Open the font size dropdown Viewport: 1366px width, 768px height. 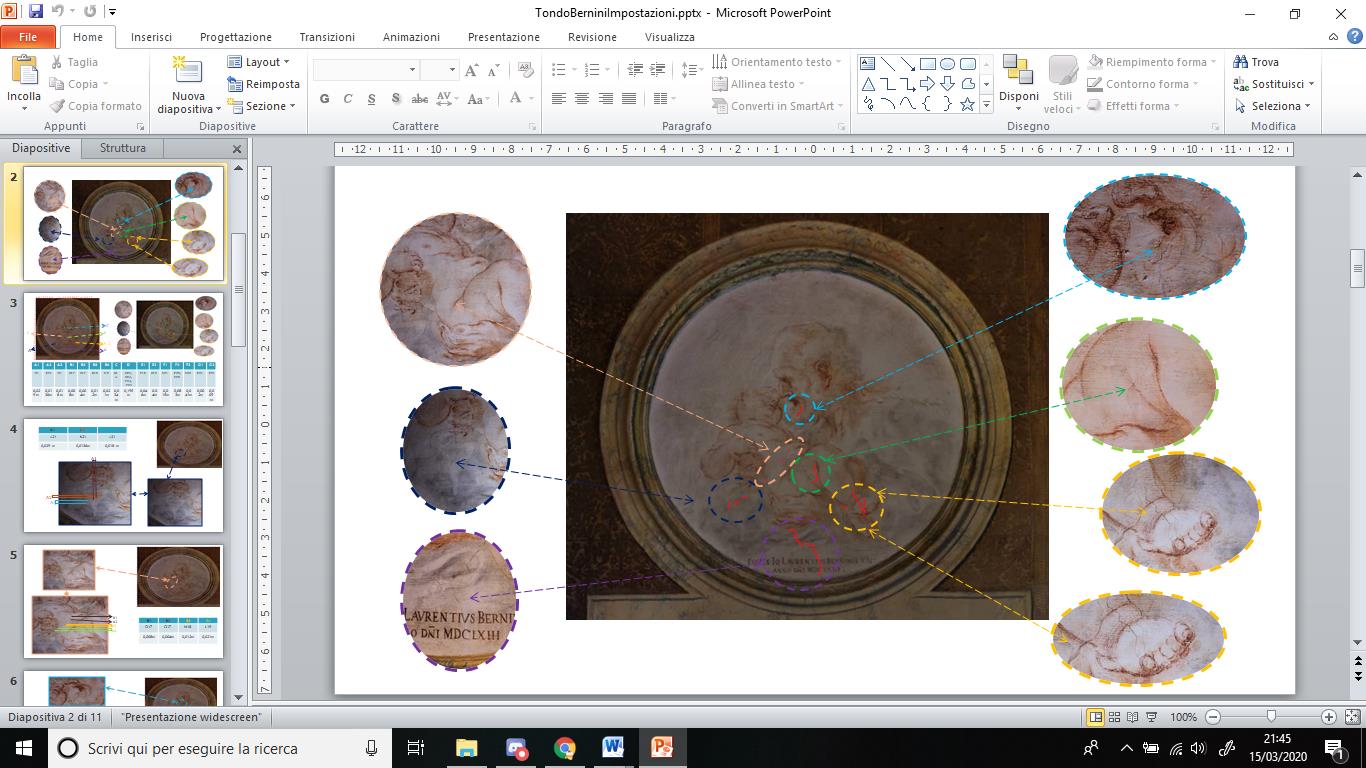click(x=452, y=70)
